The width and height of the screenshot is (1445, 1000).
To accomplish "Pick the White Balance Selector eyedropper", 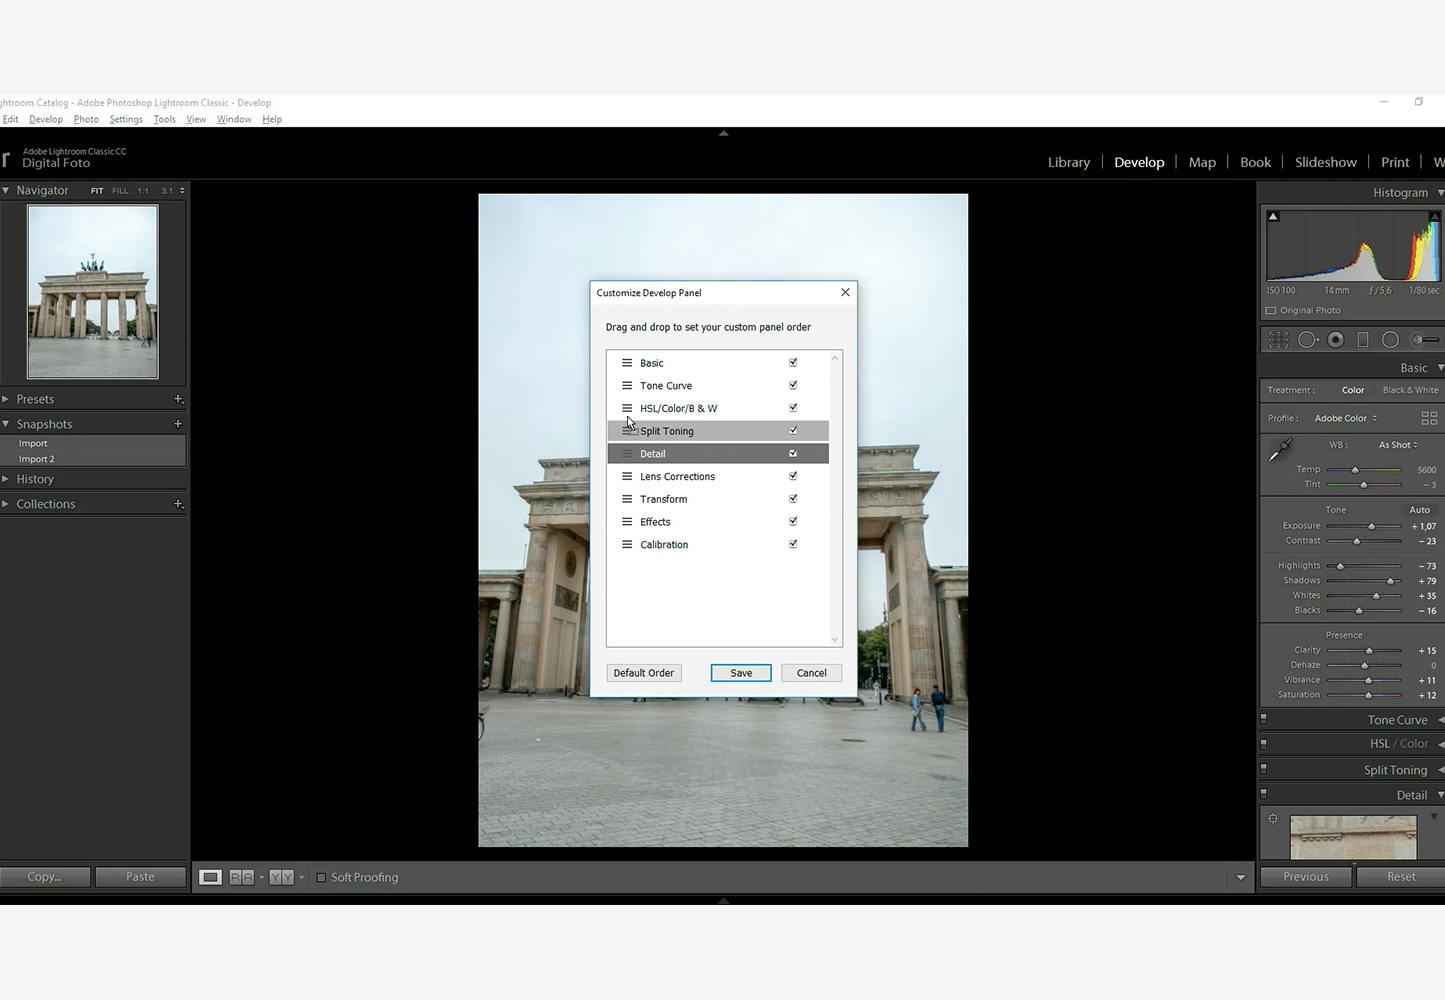I will tap(1280, 451).
